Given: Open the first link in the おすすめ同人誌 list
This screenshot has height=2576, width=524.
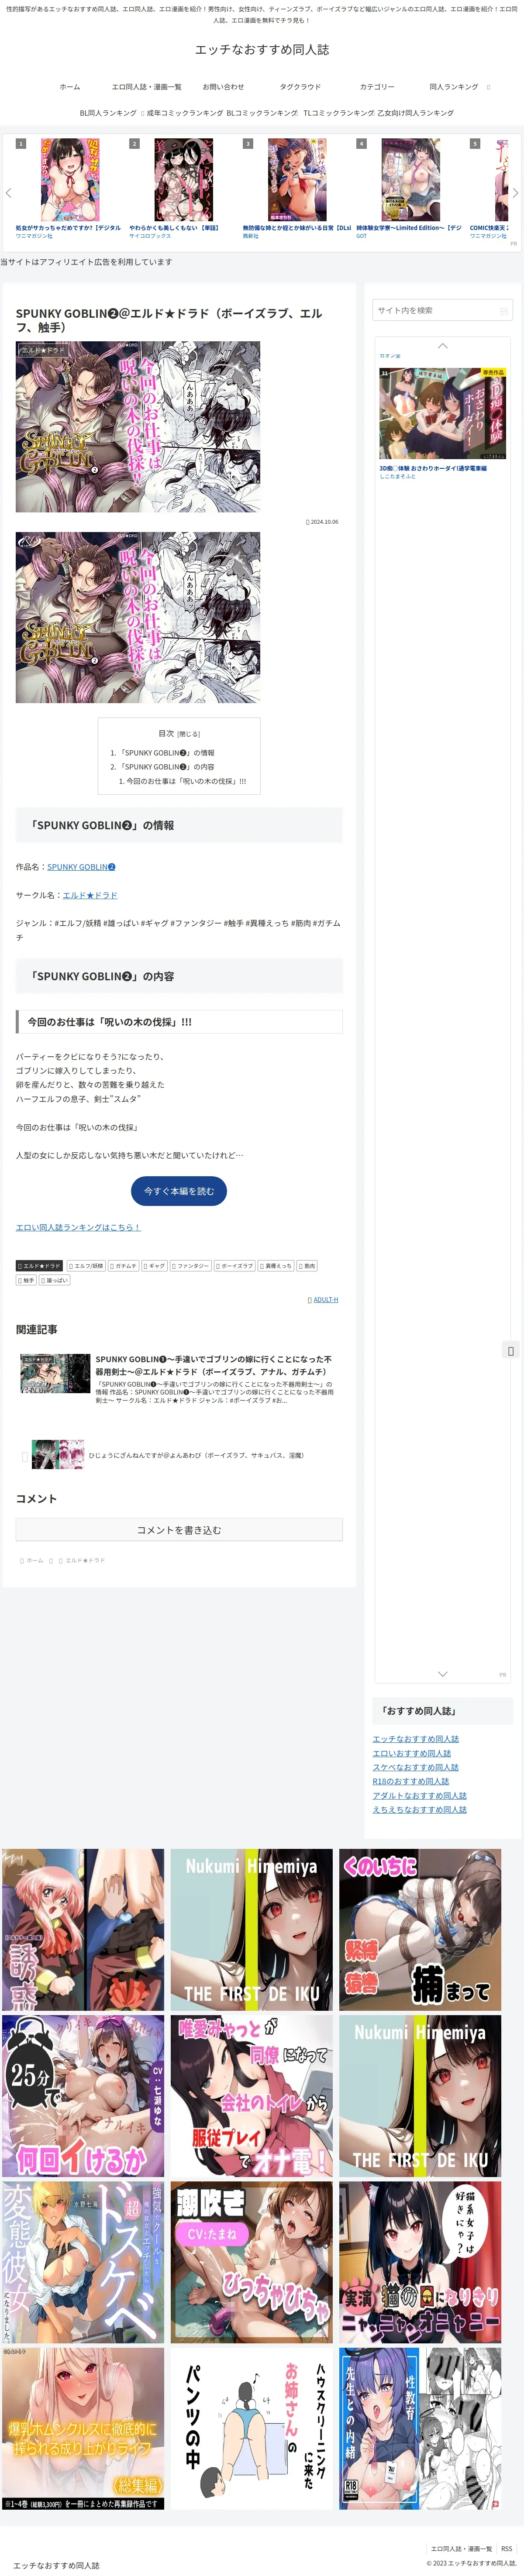Looking at the screenshot, I should [x=416, y=1739].
